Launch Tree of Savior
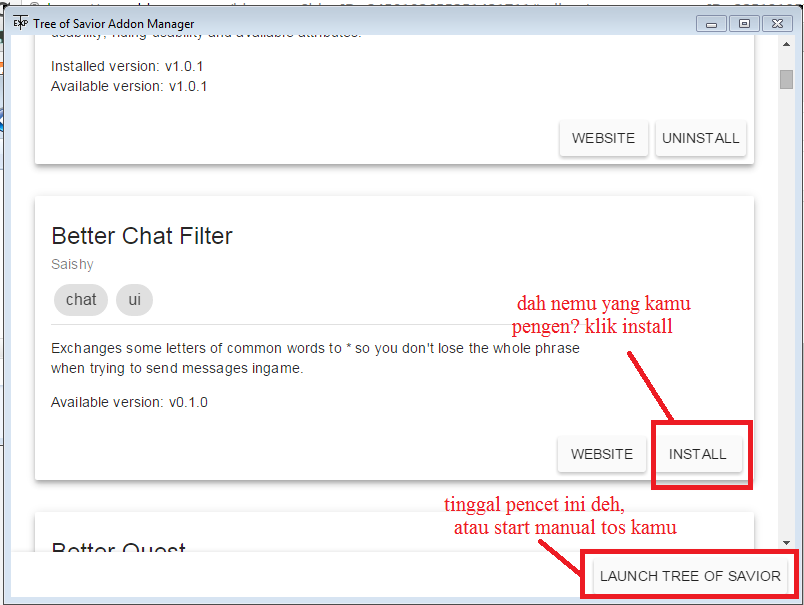Viewport: 804px width, 605px height. pos(690,576)
